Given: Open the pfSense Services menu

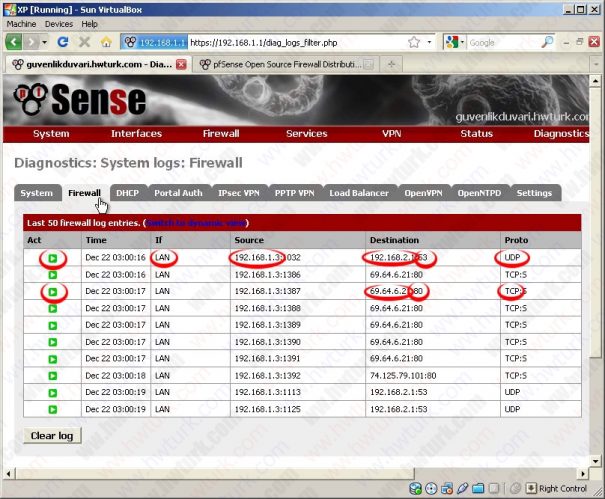Looking at the screenshot, I should pos(306,134).
